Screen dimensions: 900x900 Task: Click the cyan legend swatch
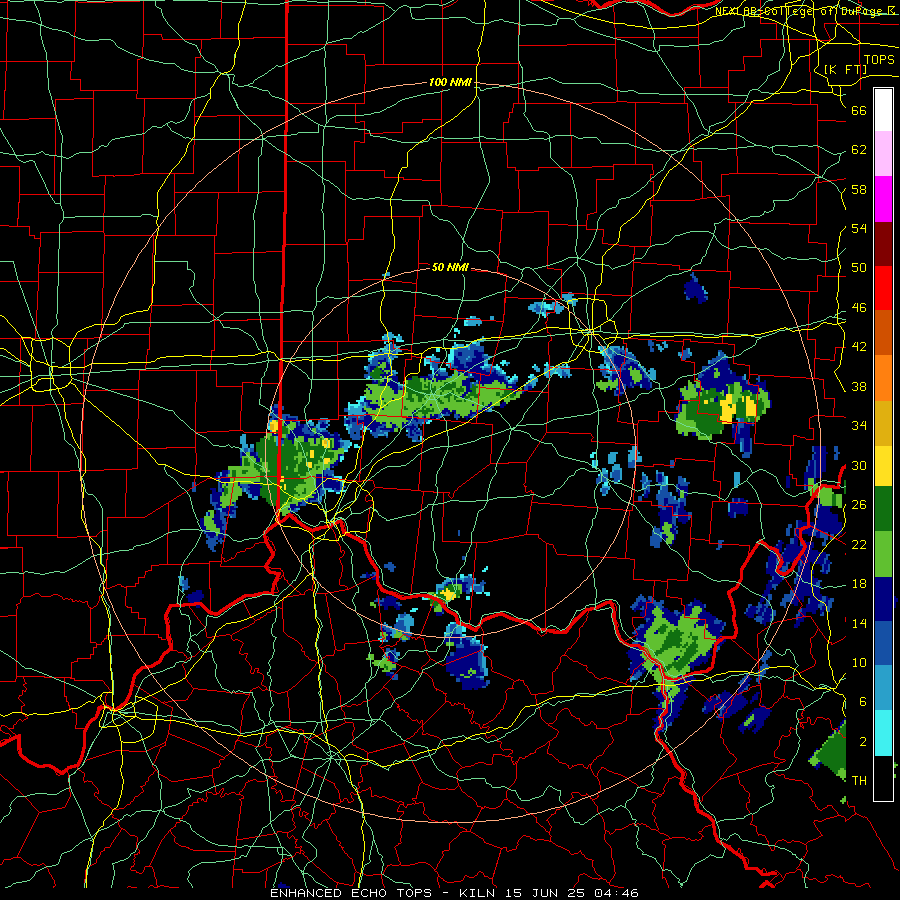[x=883, y=732]
